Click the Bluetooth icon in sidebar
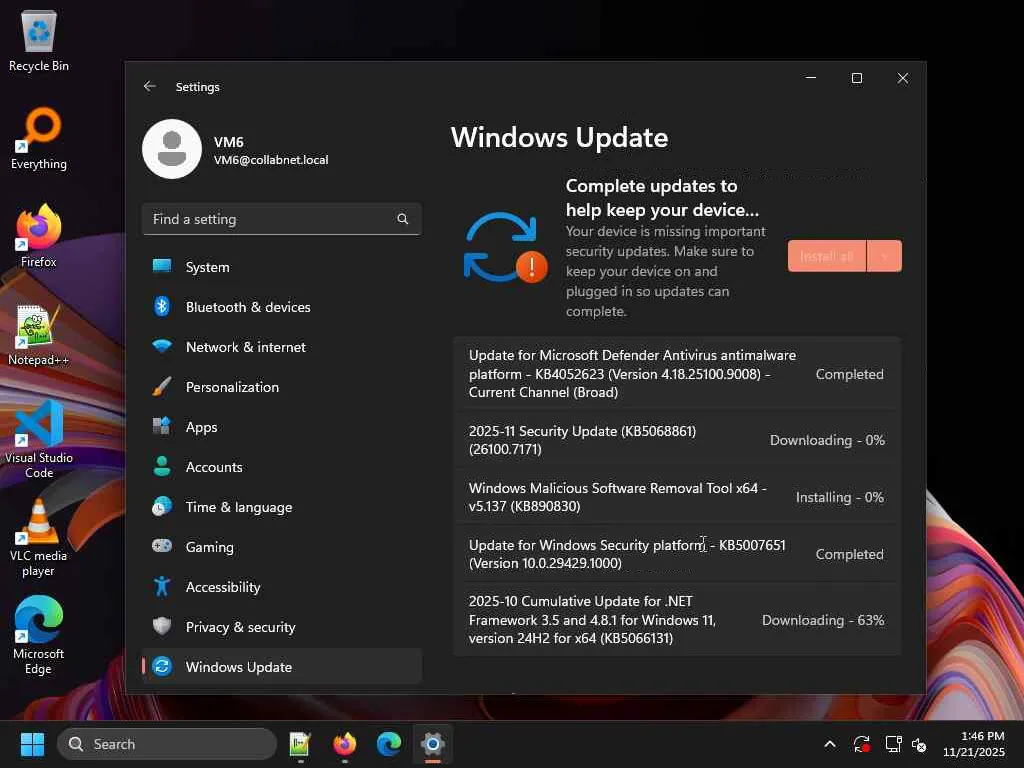1024x768 pixels. (162, 306)
